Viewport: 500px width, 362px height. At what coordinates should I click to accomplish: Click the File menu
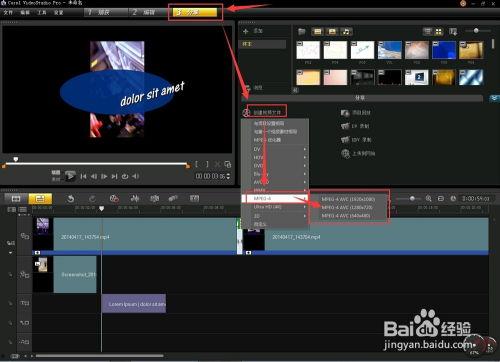click(8, 12)
